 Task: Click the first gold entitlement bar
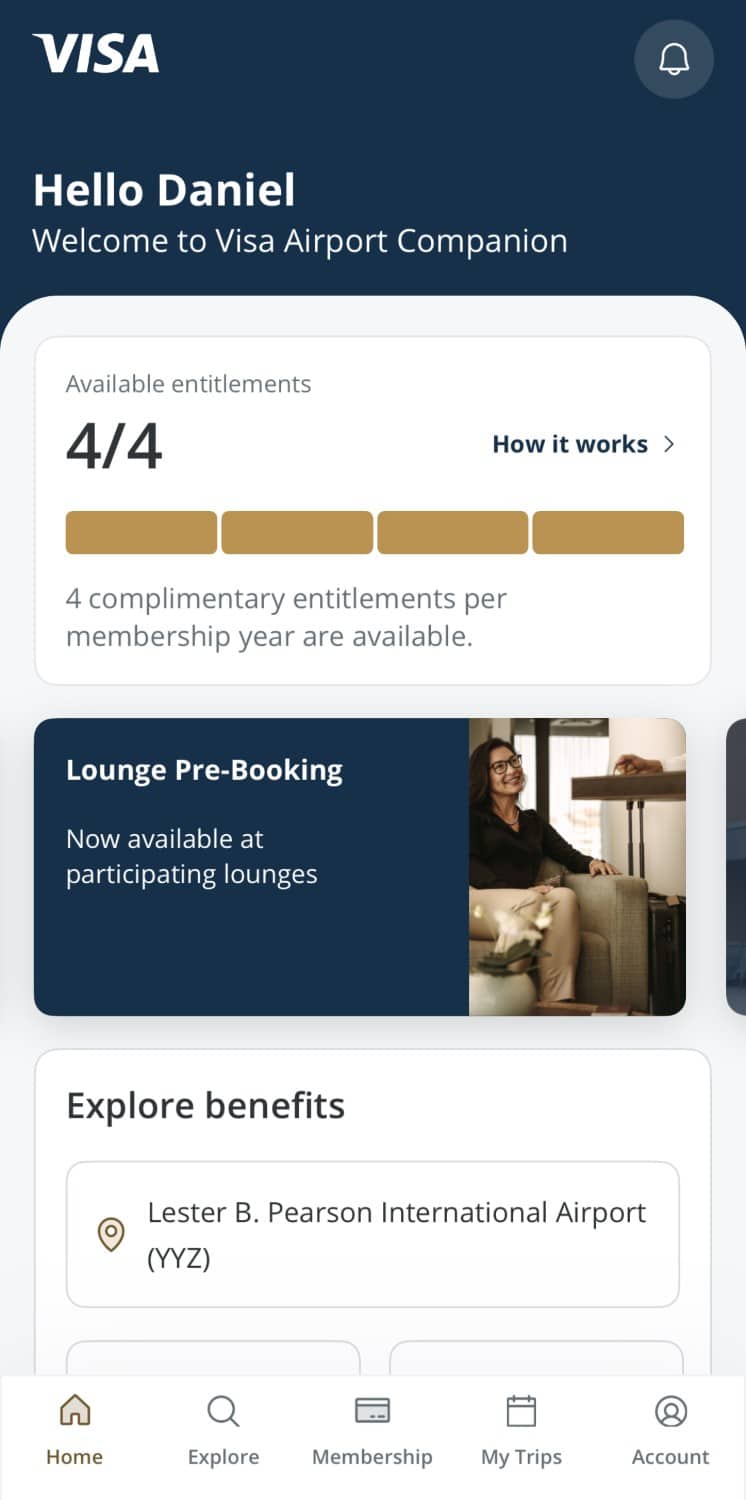[141, 532]
